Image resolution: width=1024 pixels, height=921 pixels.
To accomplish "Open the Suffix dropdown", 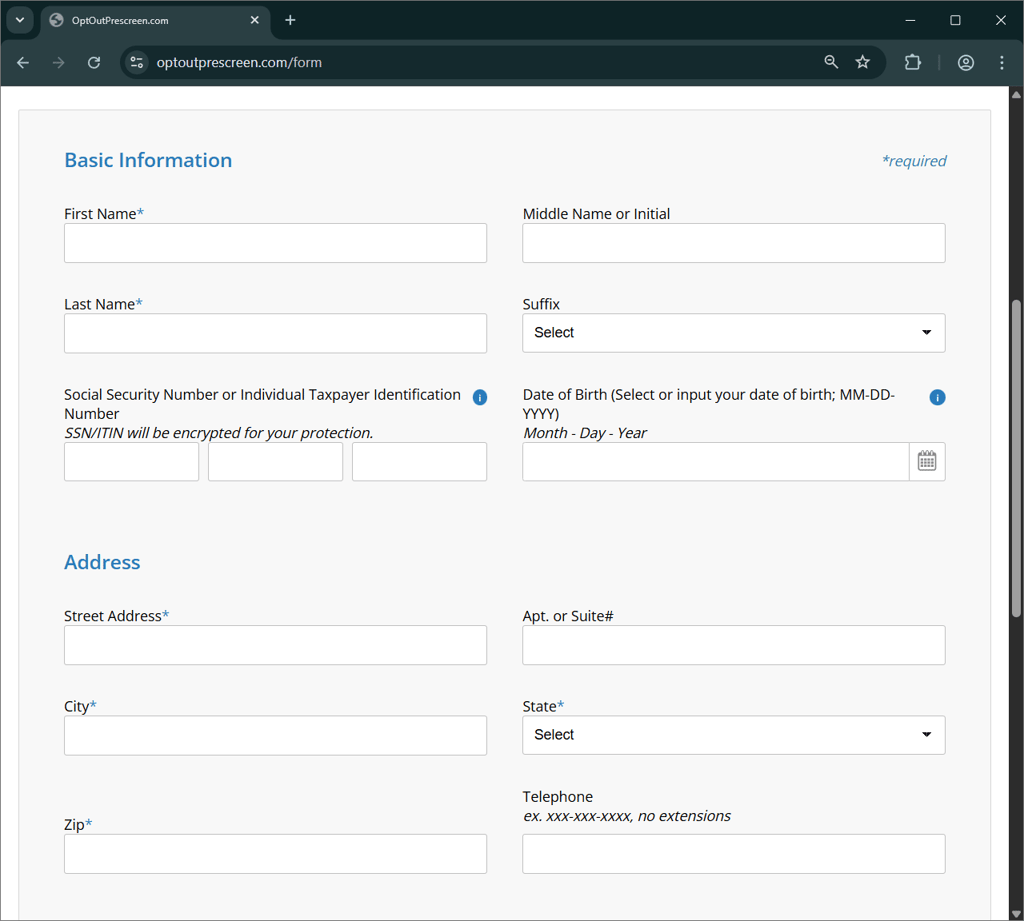I will (x=734, y=332).
